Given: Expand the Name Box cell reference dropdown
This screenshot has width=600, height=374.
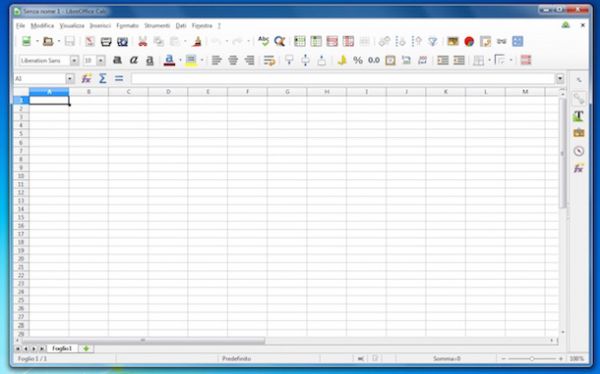Looking at the screenshot, I should pyautogui.click(x=70, y=78).
